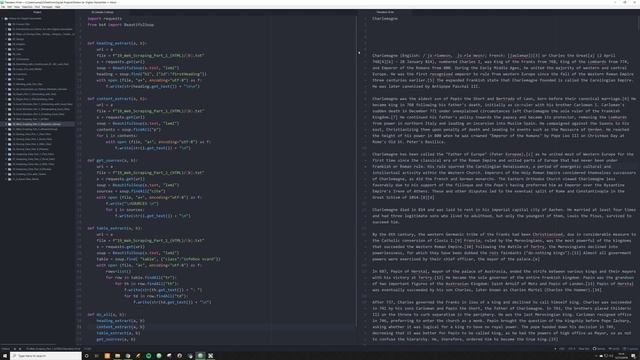The image size is (640, 360).
Task: Click the "import requests" line
Action: pos(104,18)
